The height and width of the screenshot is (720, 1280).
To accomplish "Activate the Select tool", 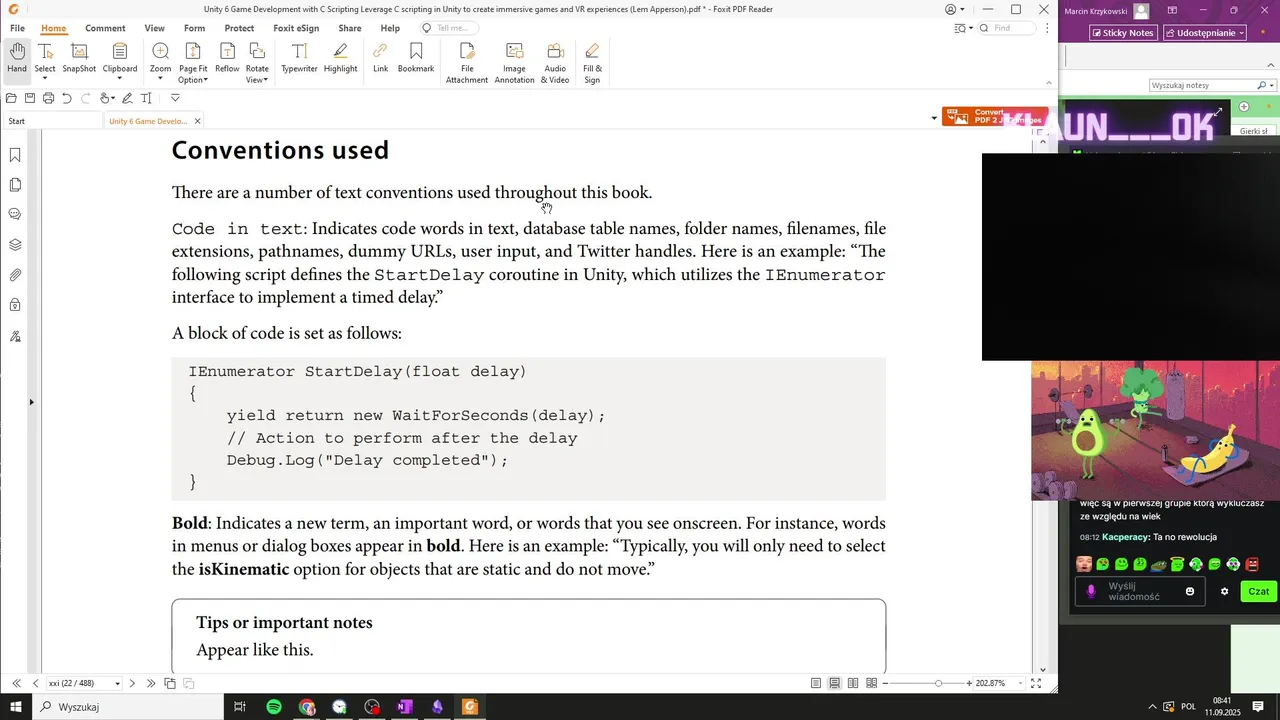I will tap(45, 62).
